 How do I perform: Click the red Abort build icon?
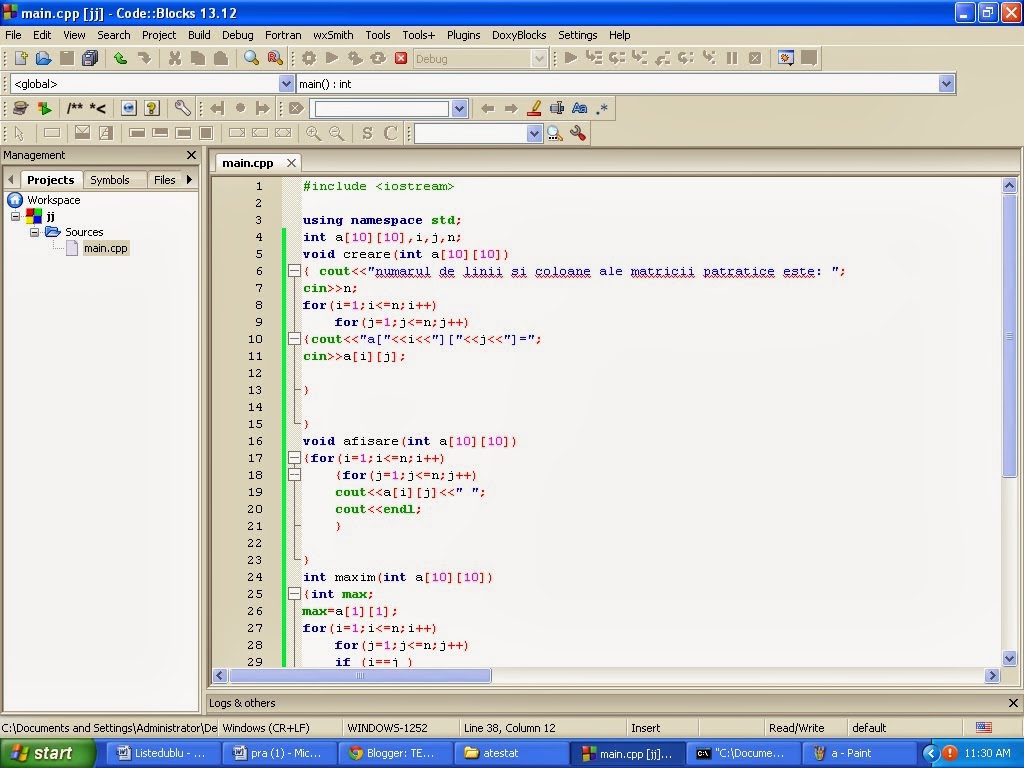click(x=401, y=58)
